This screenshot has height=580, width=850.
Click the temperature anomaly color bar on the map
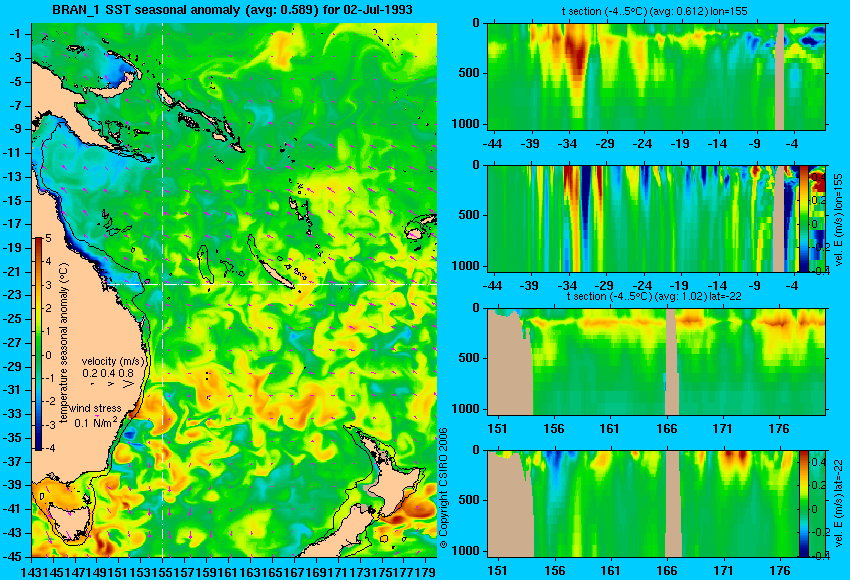[x=39, y=344]
